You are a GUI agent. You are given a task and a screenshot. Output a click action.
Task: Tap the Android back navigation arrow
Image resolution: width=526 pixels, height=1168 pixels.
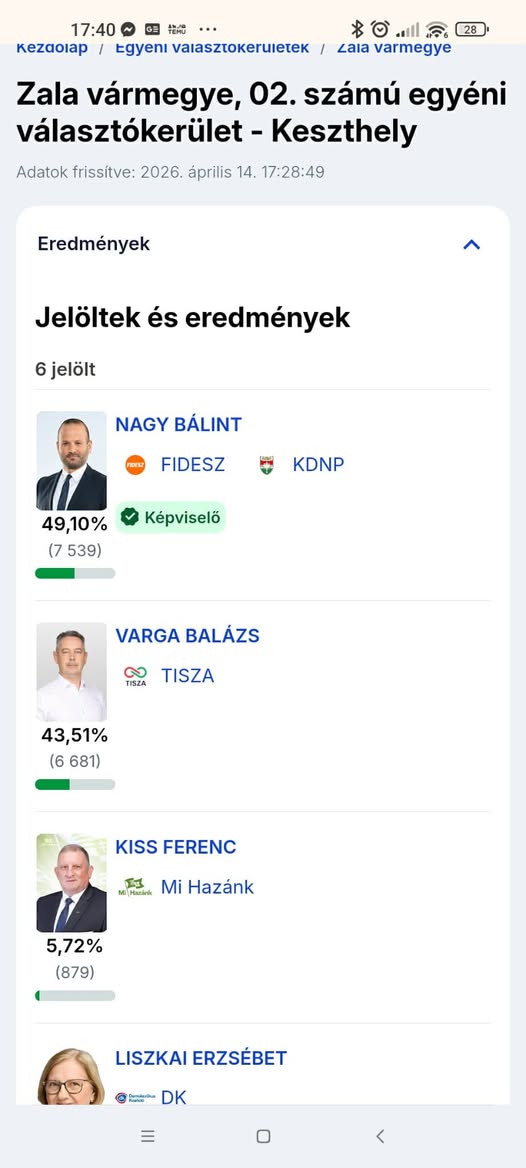380,1136
